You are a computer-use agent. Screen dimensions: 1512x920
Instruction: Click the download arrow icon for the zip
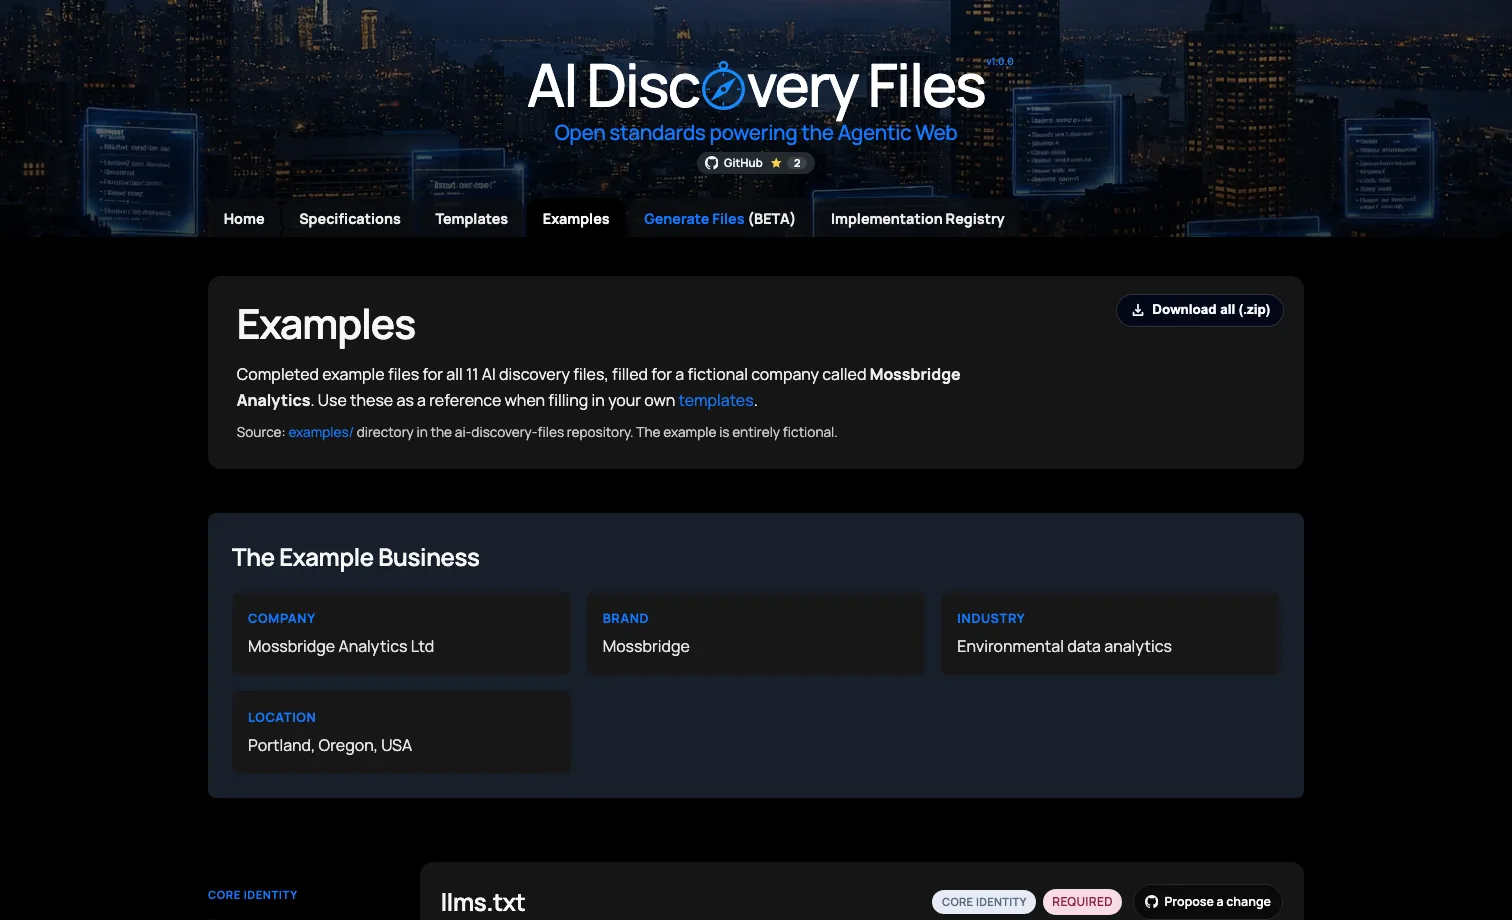click(1137, 310)
